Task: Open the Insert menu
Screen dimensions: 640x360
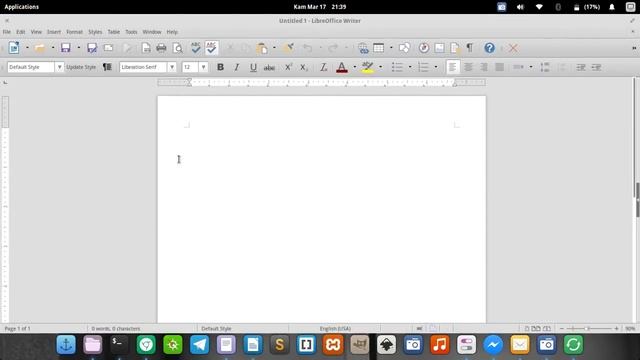Action: coord(53,32)
